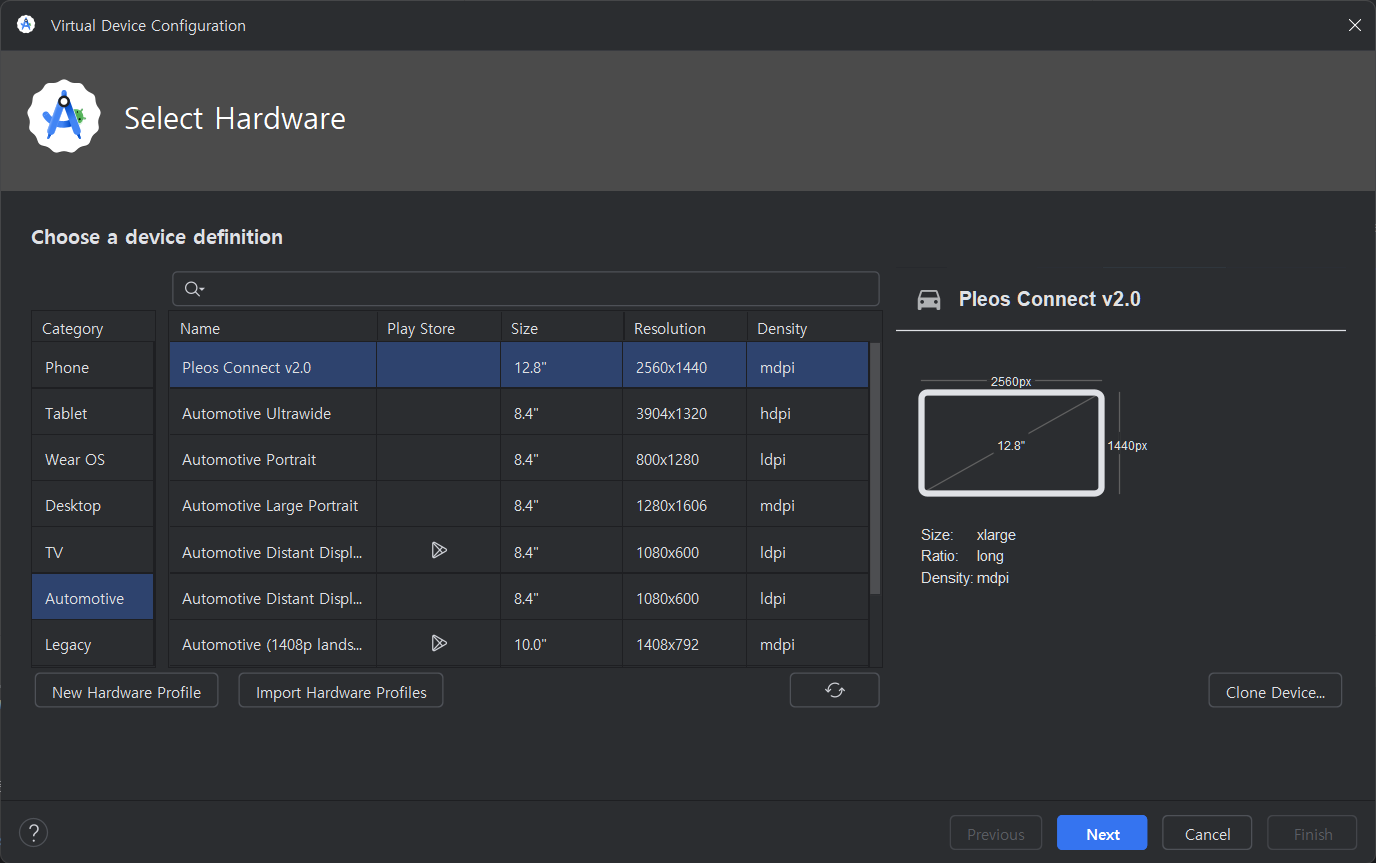Screen dimensions: 1376x863
Task: Close the Virtual Device Configuration window
Action: coord(1354,25)
